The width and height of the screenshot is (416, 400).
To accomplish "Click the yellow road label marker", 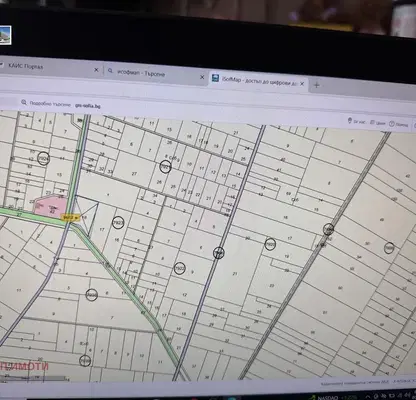I will tap(70, 218).
